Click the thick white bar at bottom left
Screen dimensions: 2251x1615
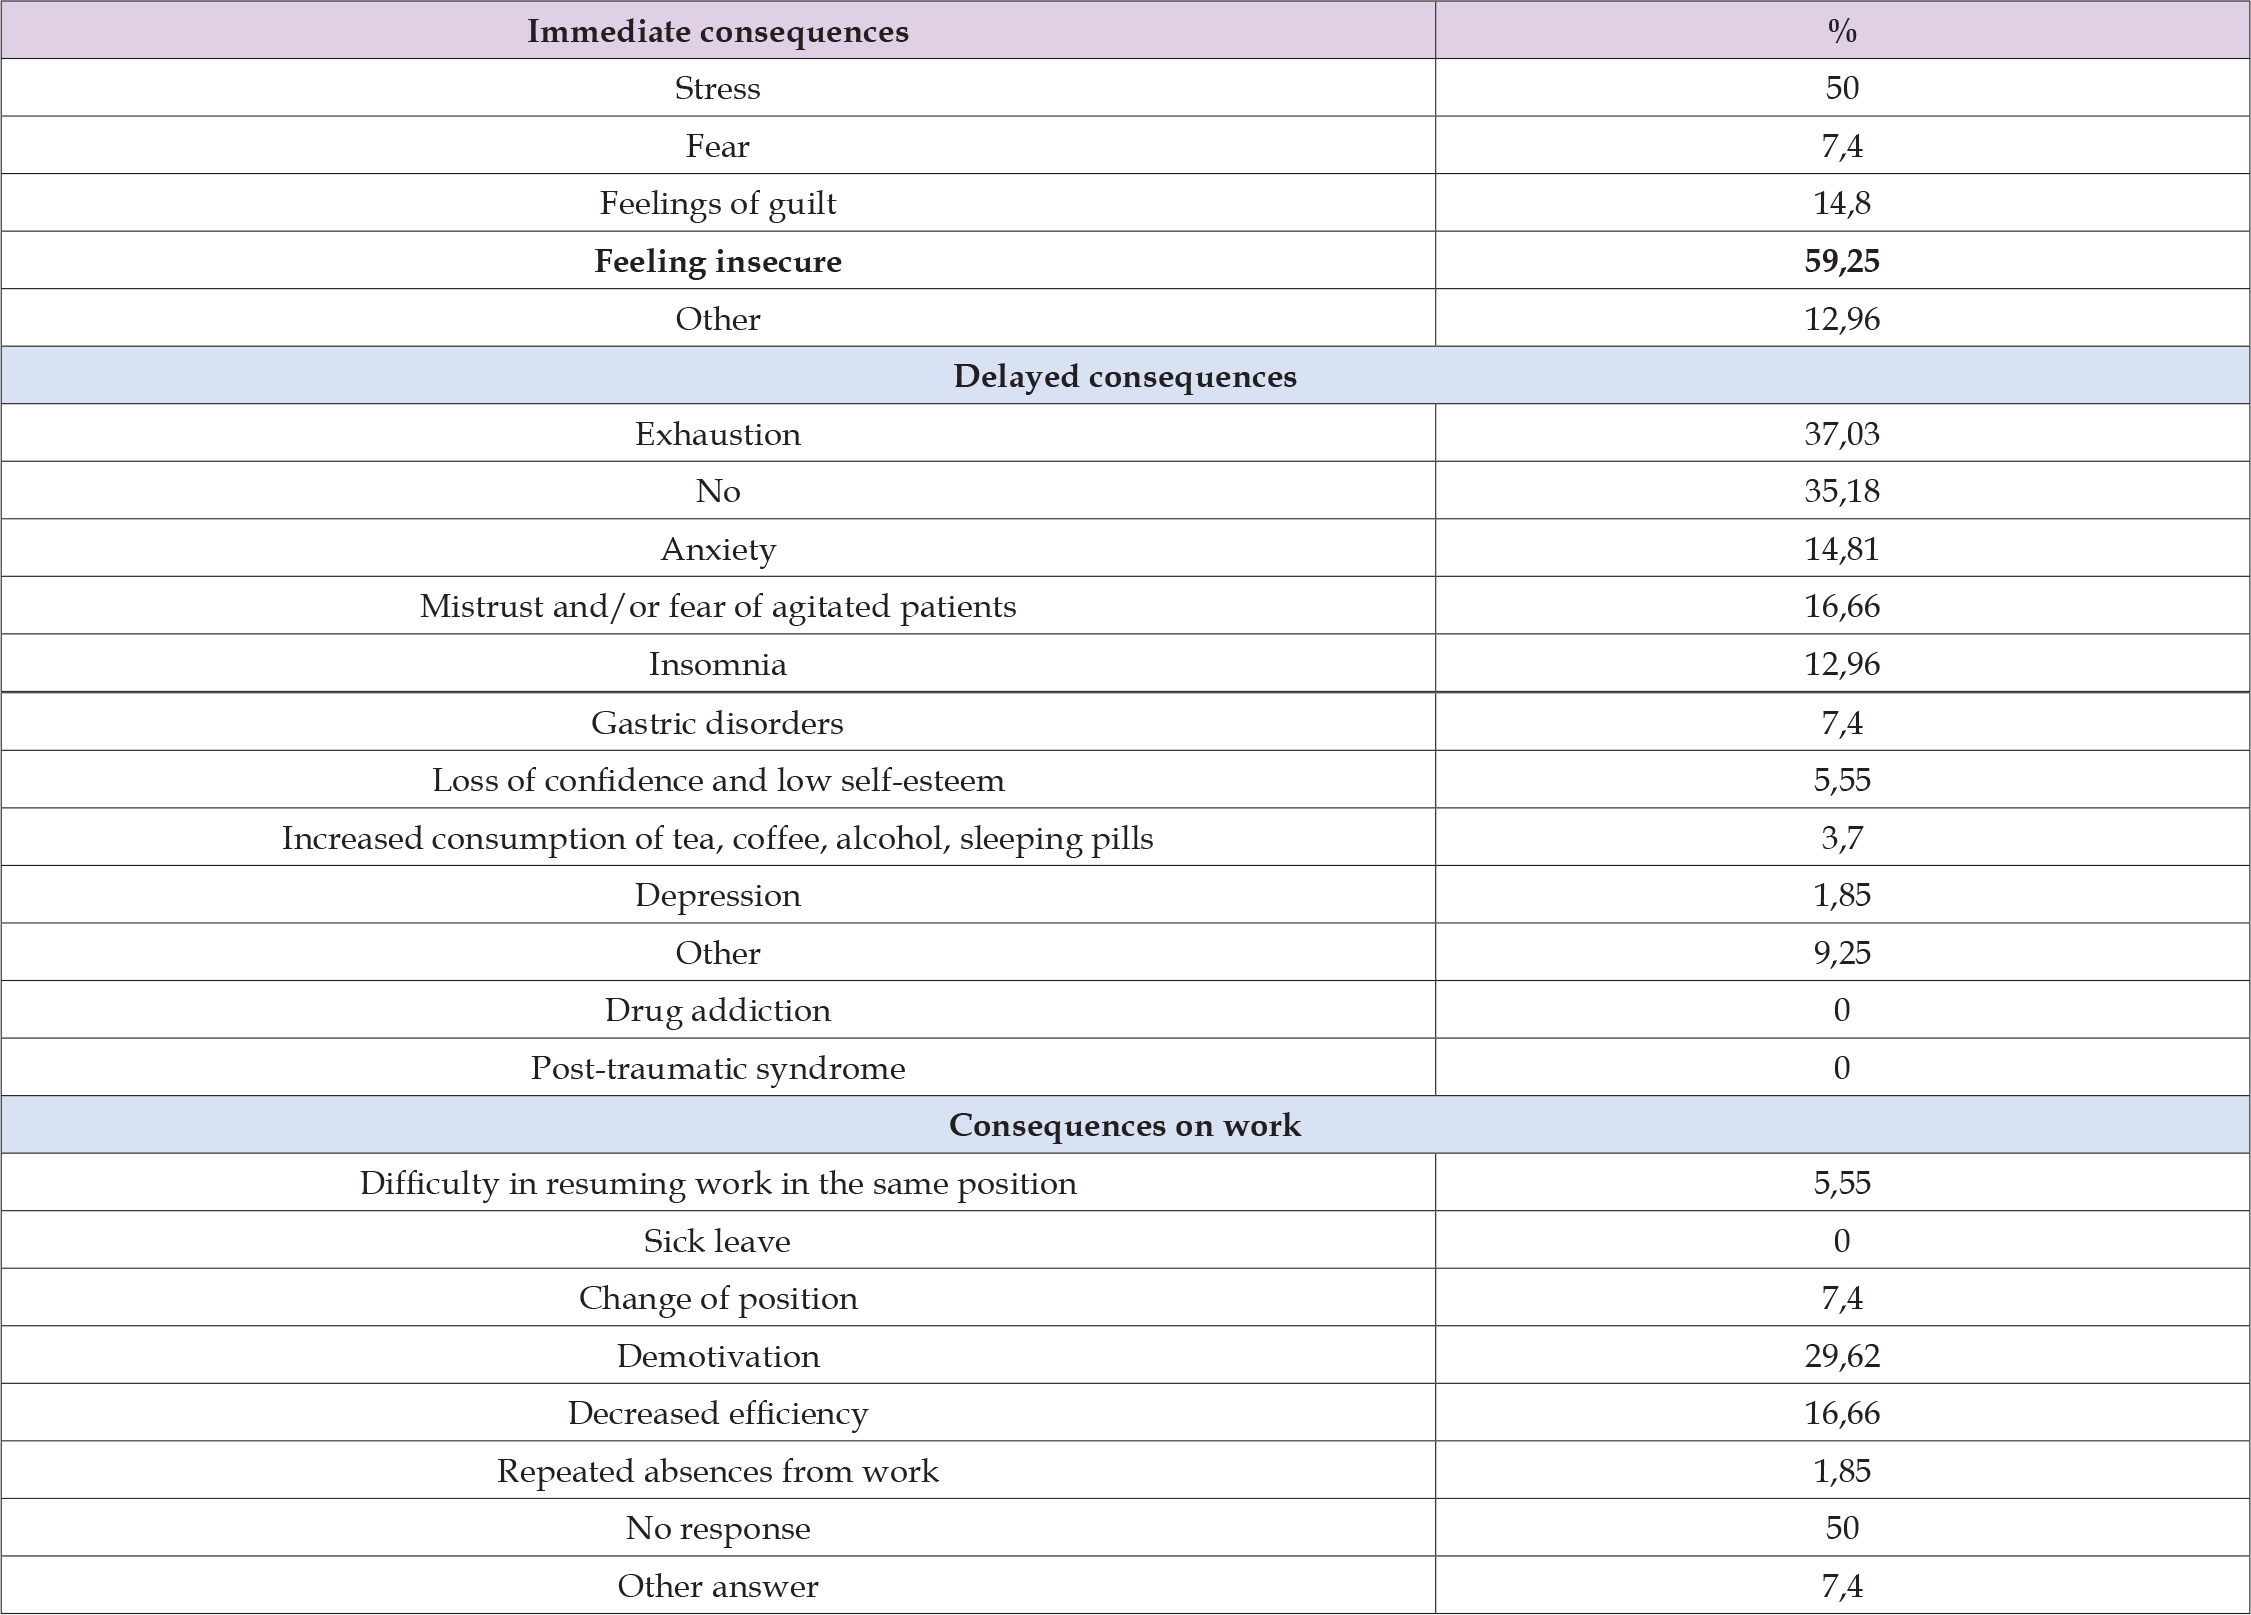551,1432
